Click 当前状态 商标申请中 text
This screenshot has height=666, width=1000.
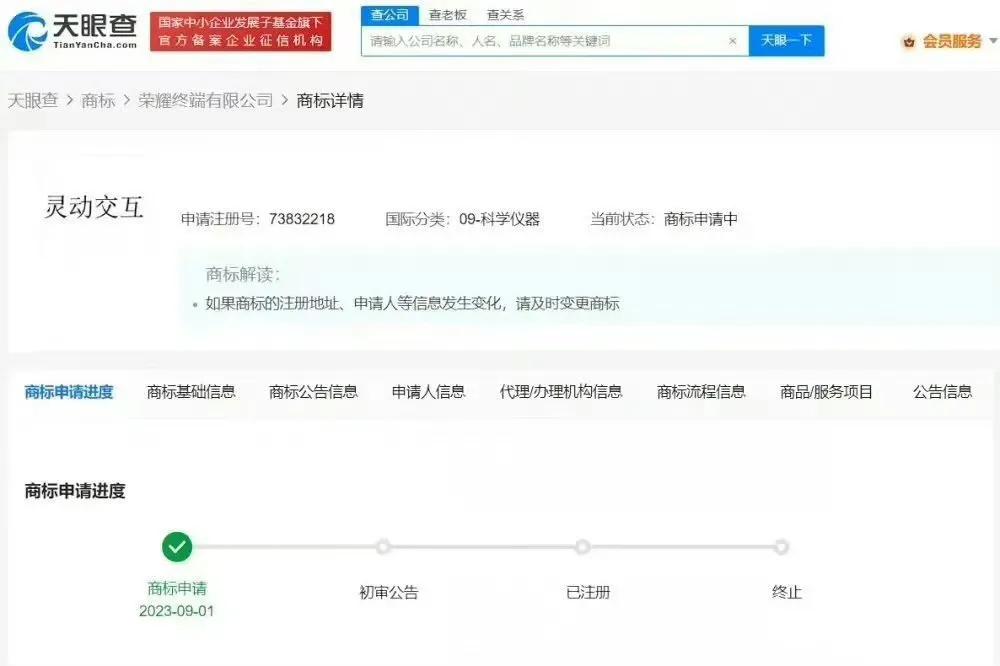click(x=663, y=219)
